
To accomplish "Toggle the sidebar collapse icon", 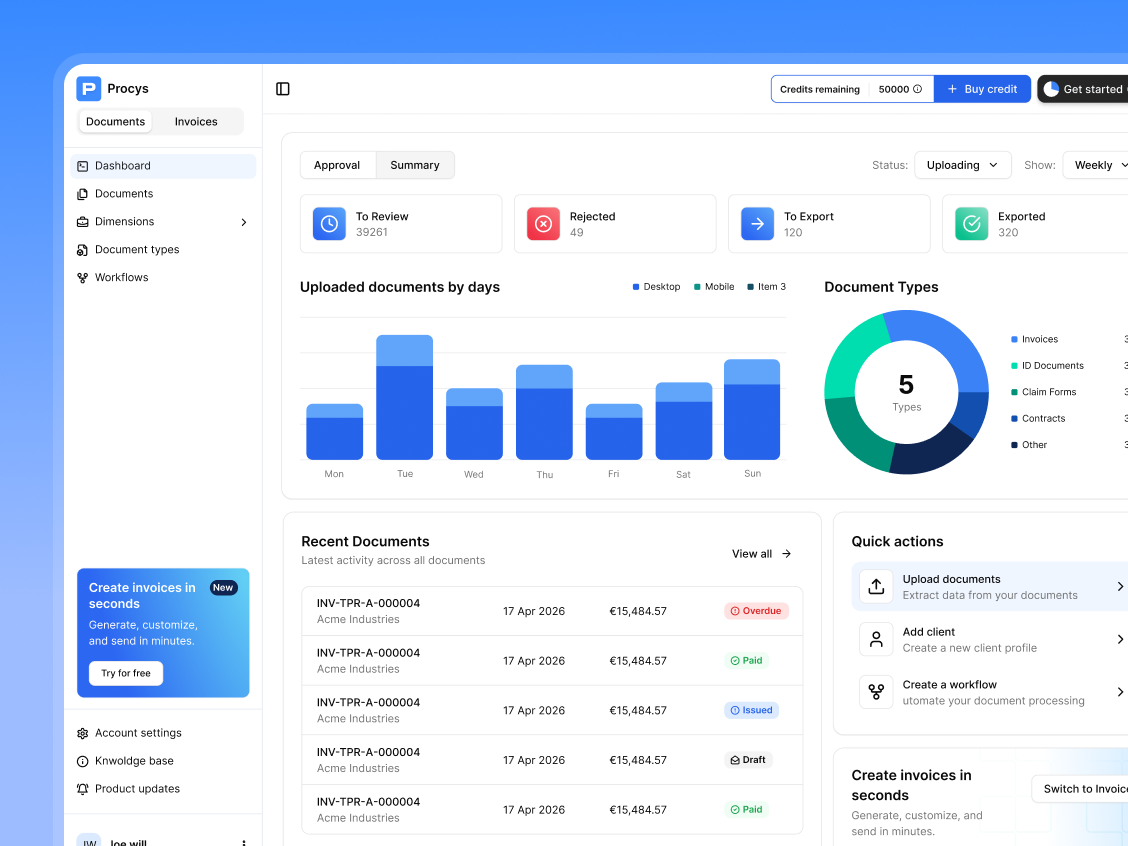I will [x=283, y=88].
